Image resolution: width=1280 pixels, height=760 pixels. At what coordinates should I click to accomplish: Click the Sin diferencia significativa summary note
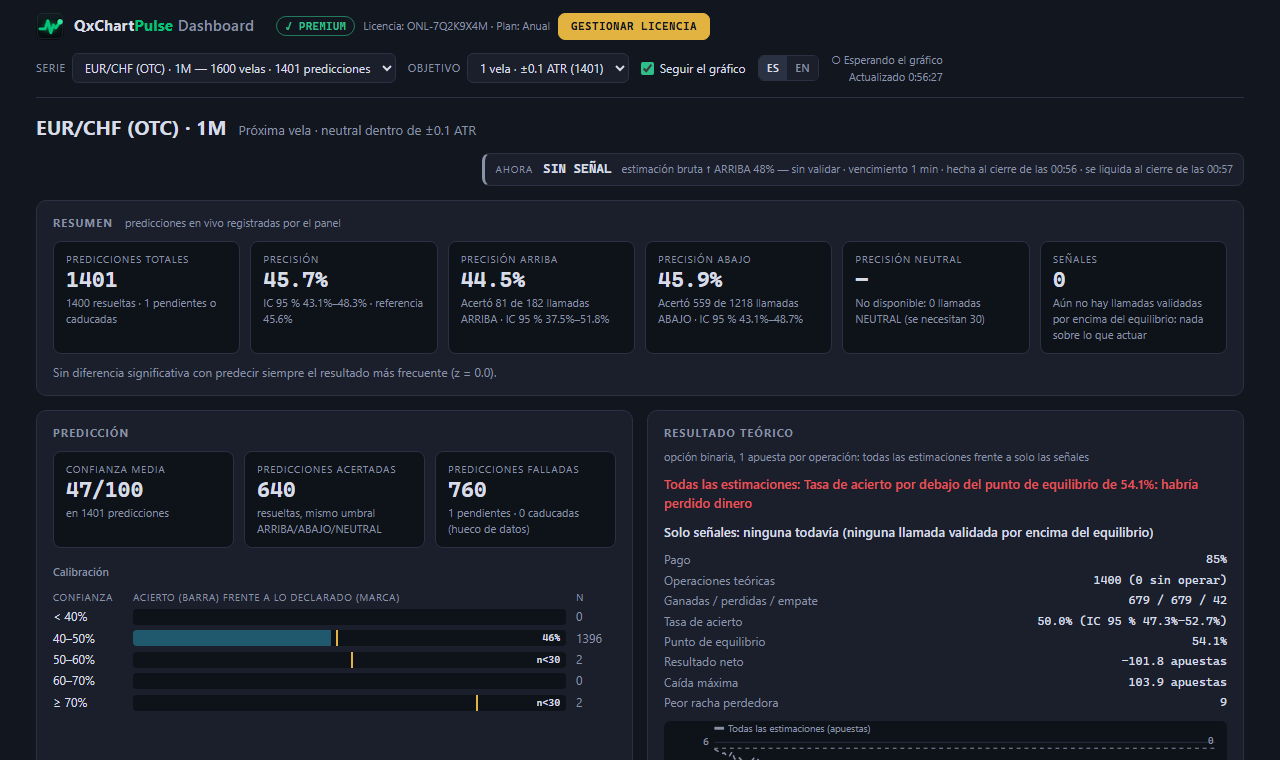coord(275,373)
